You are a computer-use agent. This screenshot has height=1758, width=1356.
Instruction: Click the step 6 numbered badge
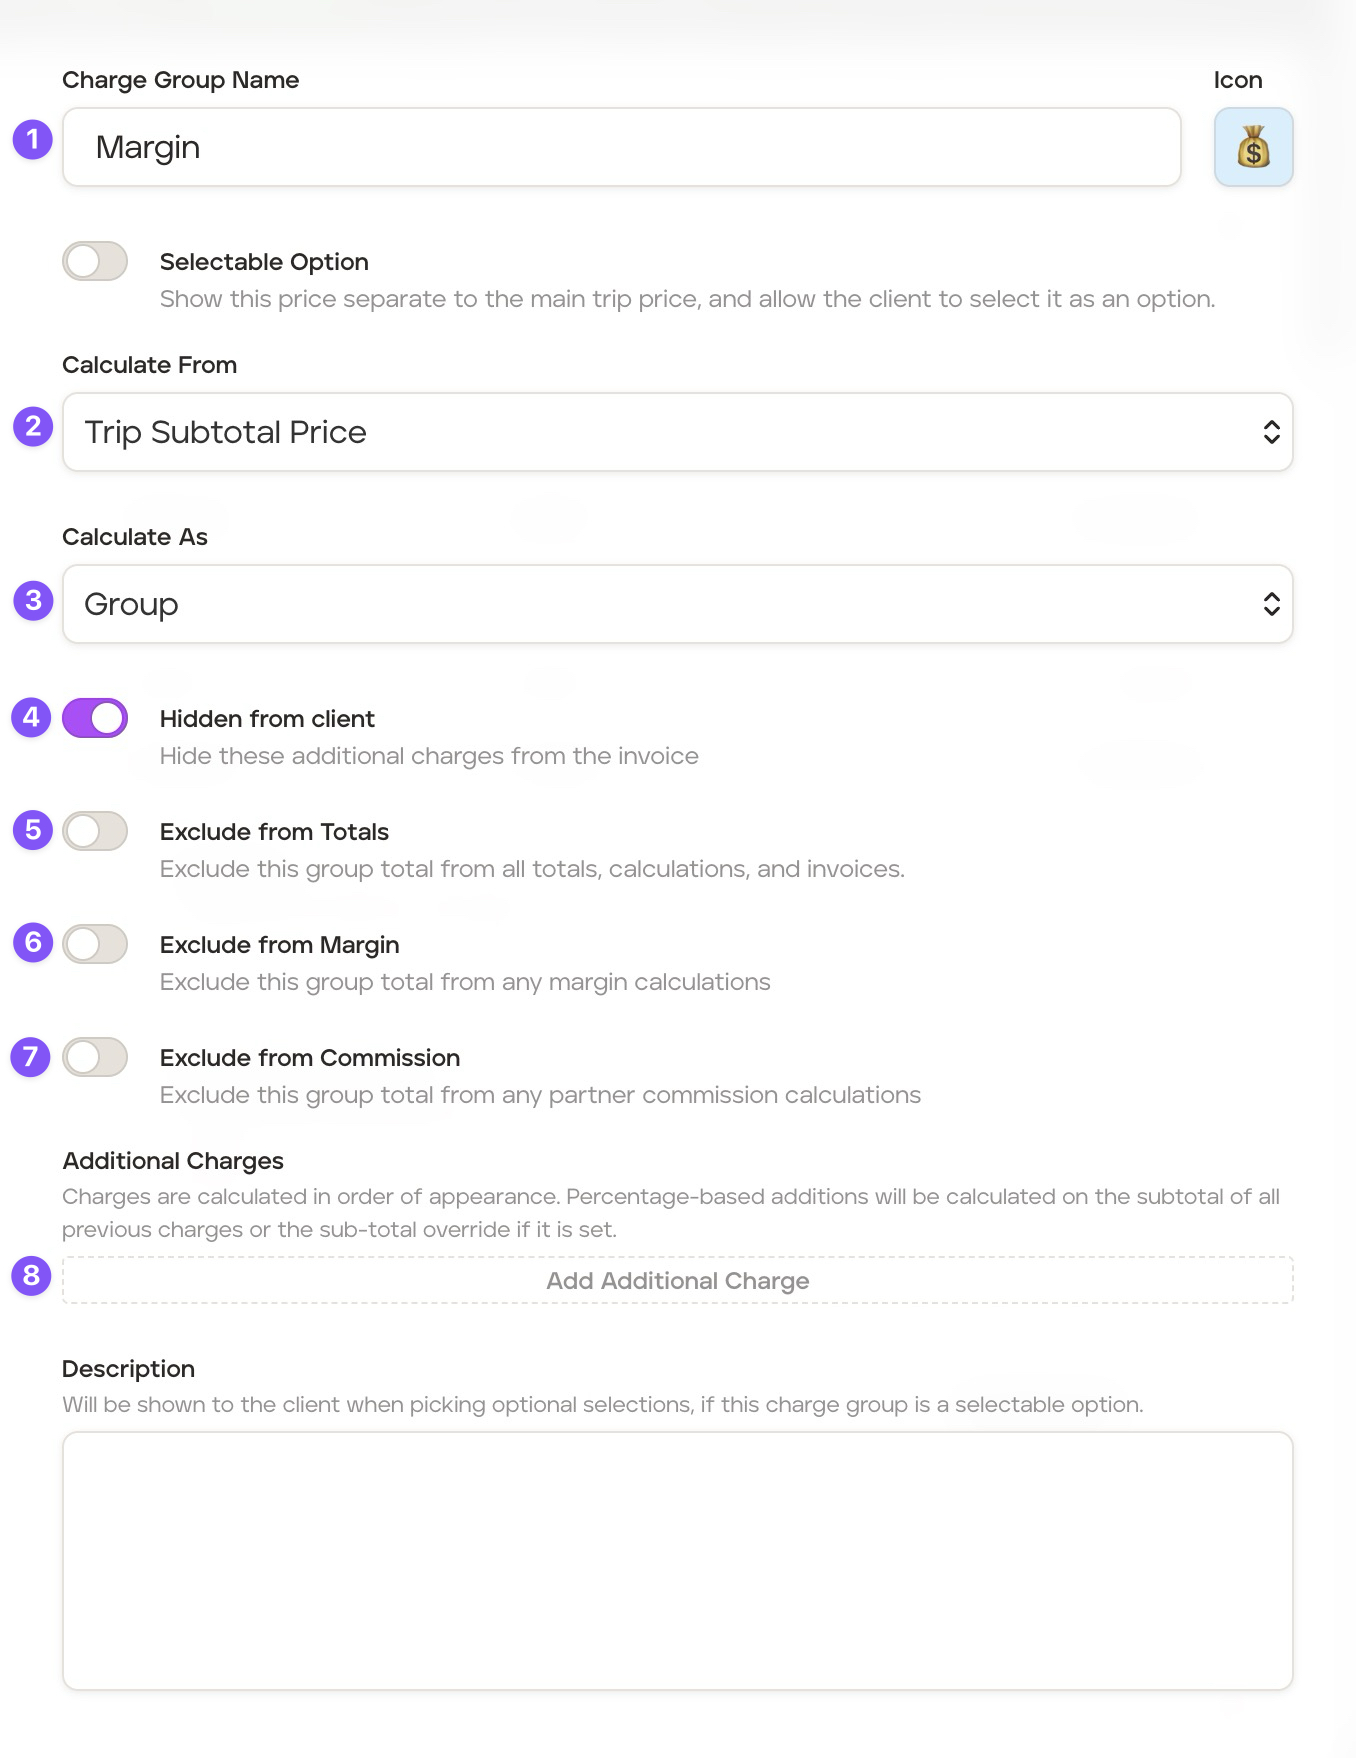click(x=33, y=943)
